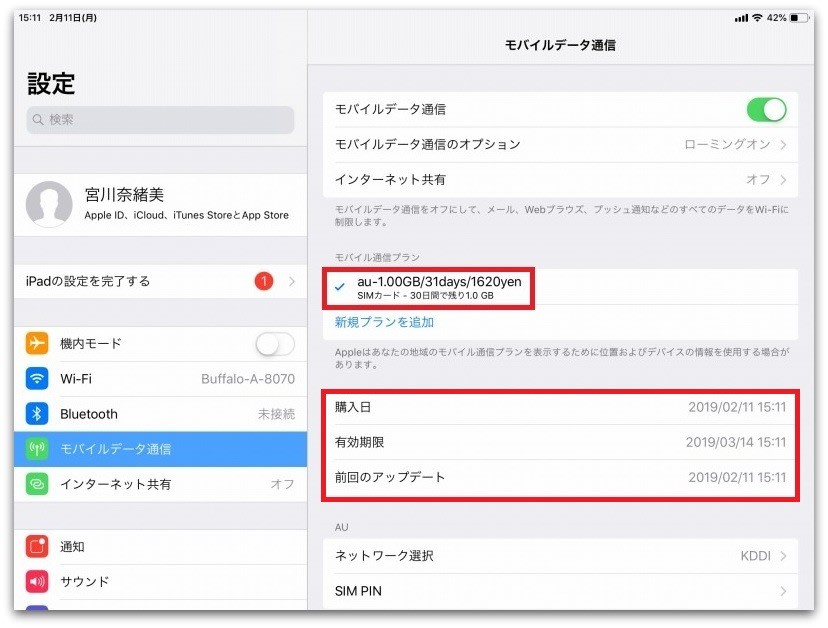
Task: Tap the 新規プランを追加 link
Action: [384, 322]
